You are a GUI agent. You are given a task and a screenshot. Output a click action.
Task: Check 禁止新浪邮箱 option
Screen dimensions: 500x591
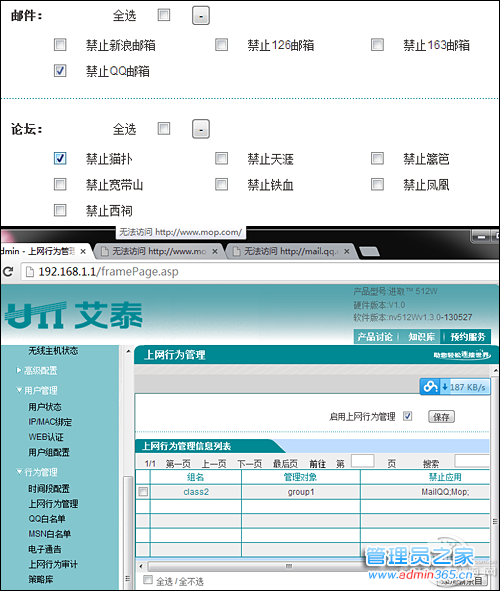click(60, 44)
